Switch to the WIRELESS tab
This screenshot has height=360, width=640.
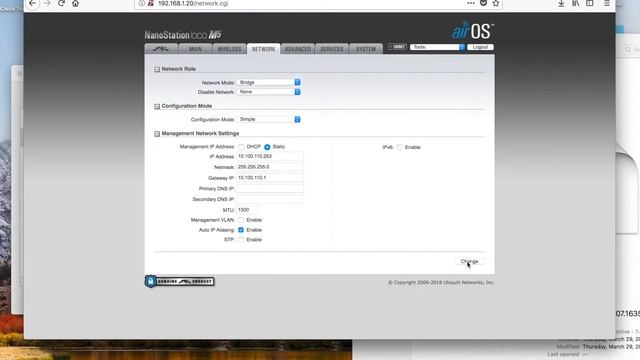[229, 49]
